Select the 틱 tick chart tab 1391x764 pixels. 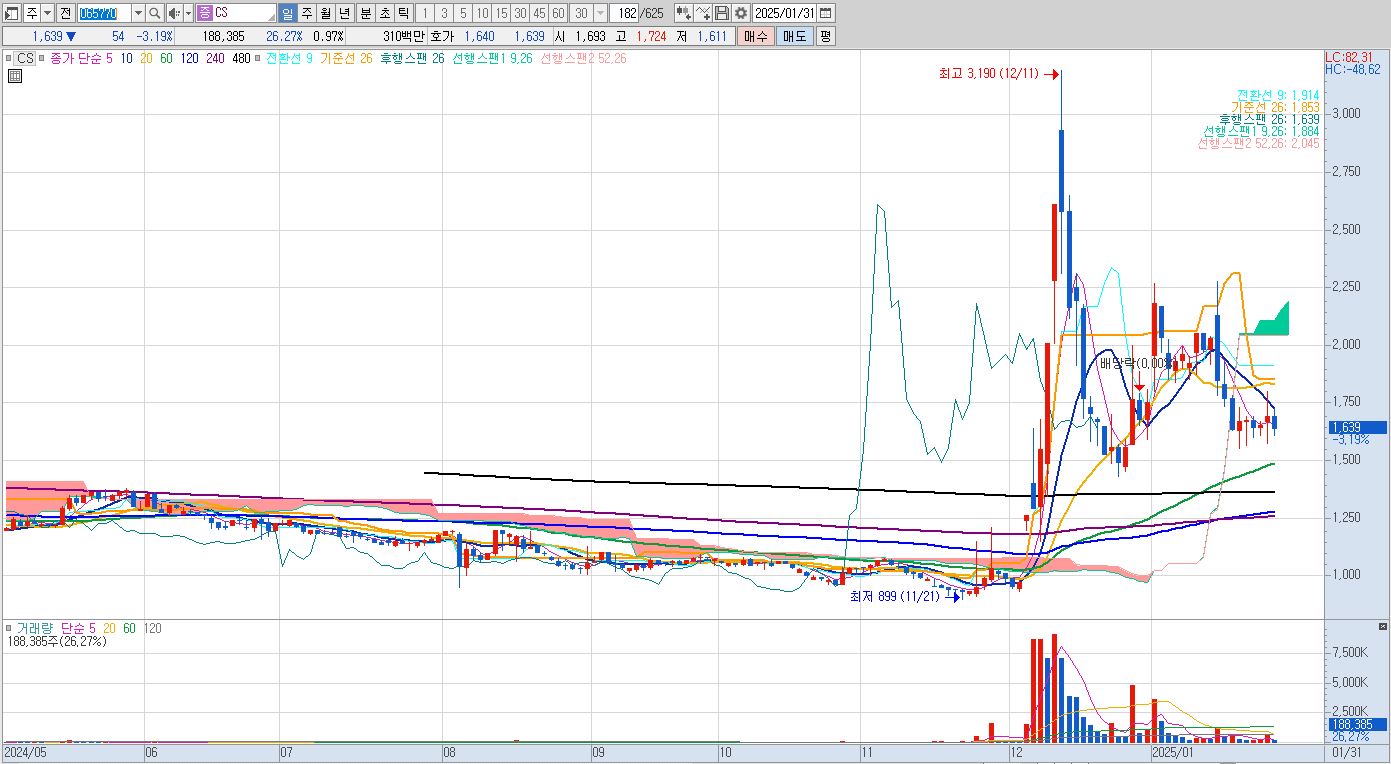point(402,13)
